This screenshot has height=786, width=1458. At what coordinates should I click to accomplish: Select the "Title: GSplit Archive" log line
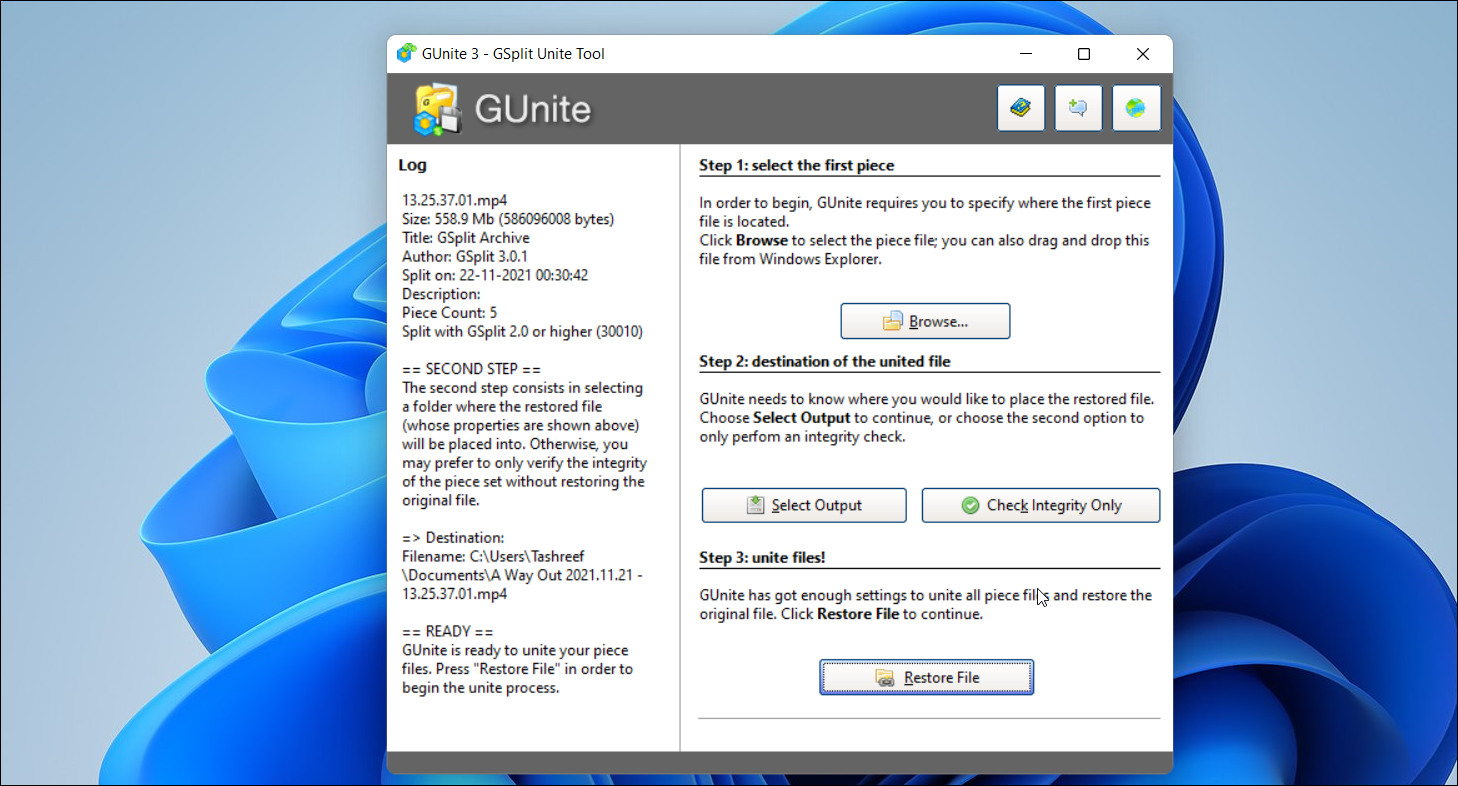466,238
